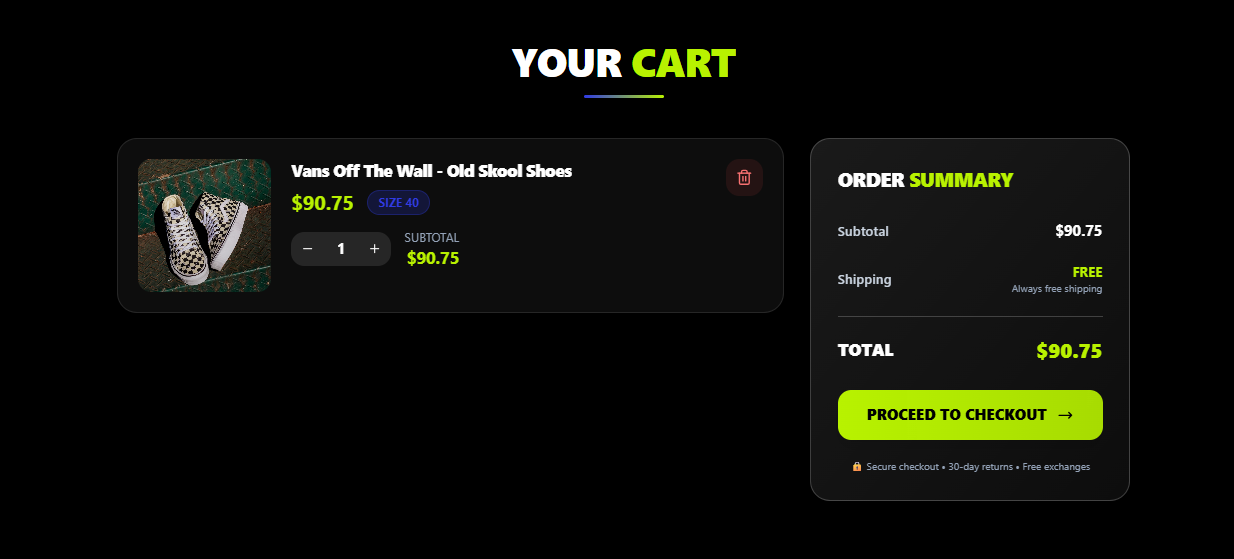Decrease quantity with the minus button
1234x559 pixels.
[x=308, y=249]
